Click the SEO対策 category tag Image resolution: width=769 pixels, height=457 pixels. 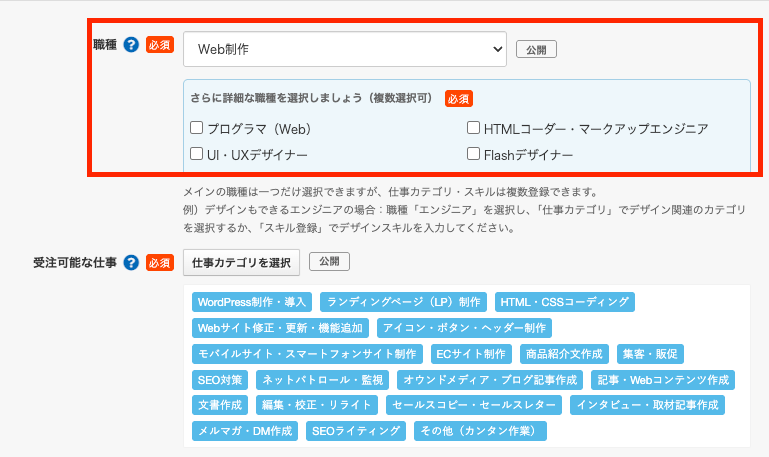pyautogui.click(x=219, y=380)
